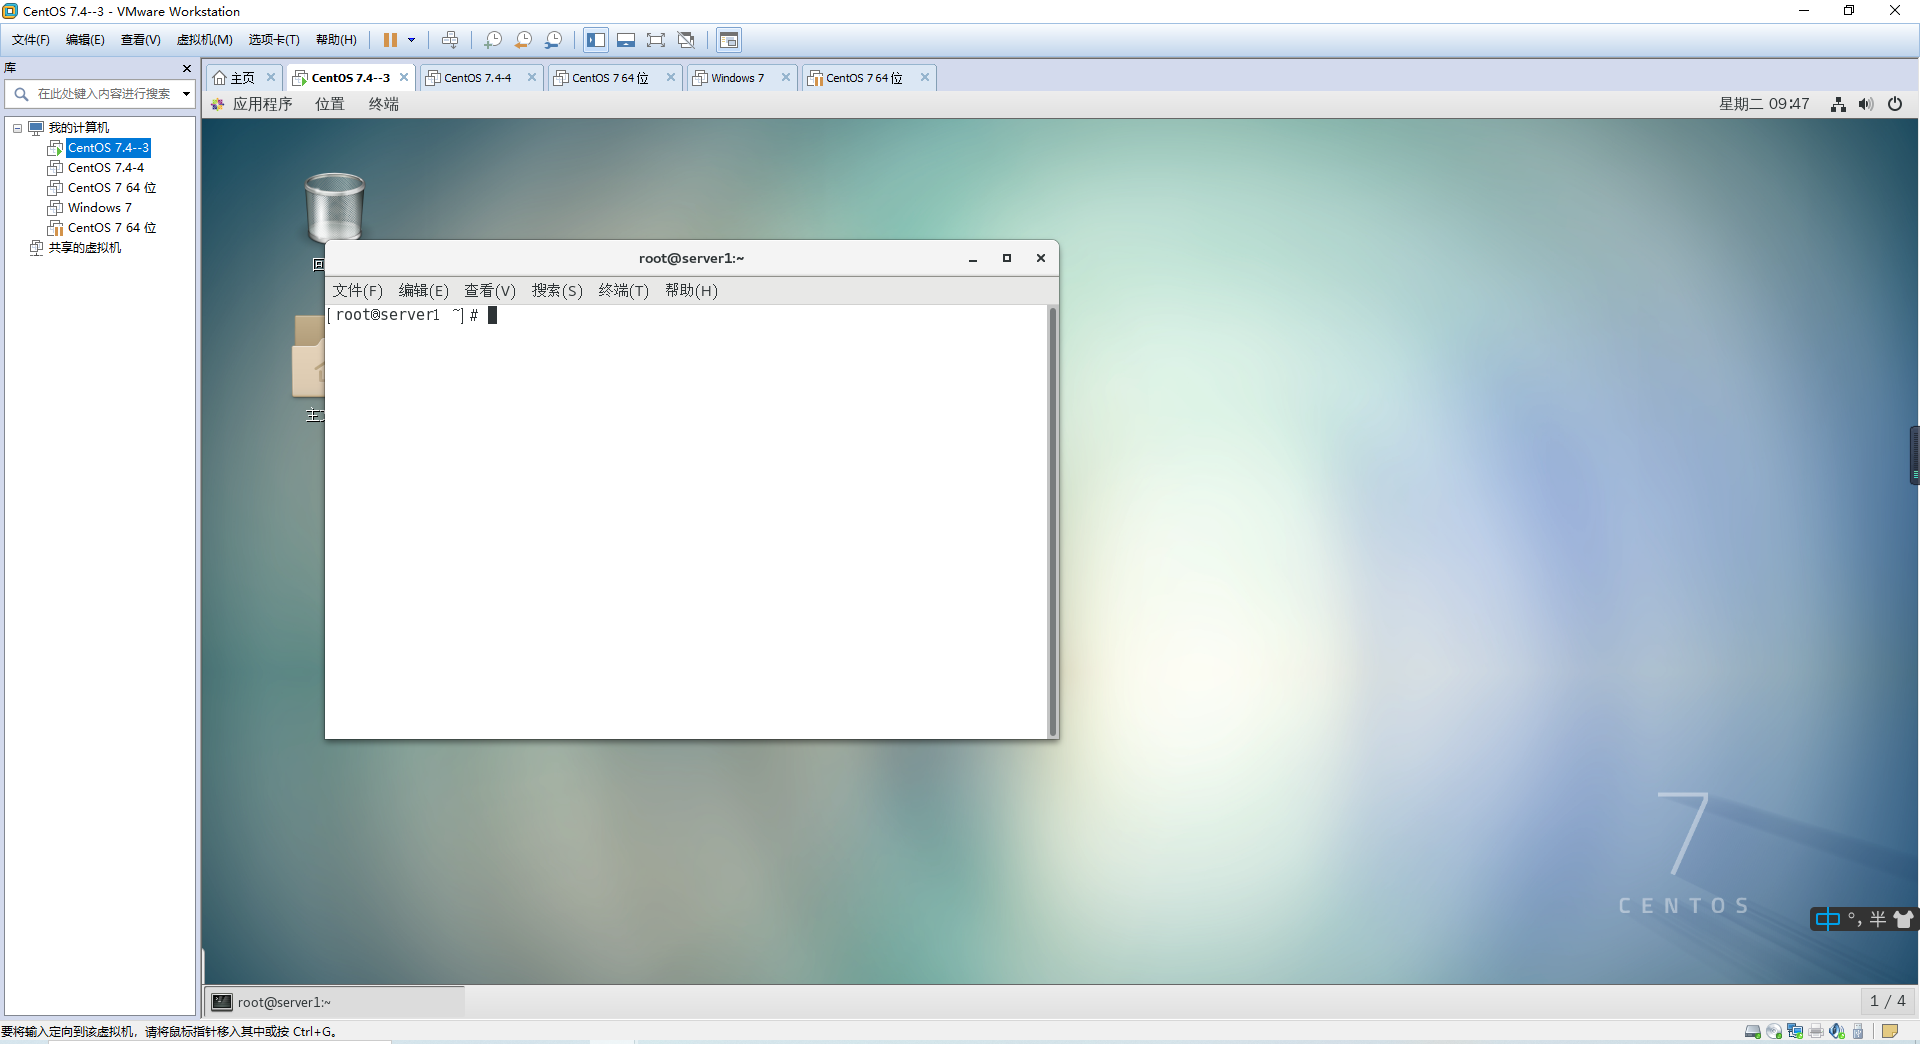The image size is (1920, 1044).
Task: Enter VMware full screen mode
Action: (656, 40)
